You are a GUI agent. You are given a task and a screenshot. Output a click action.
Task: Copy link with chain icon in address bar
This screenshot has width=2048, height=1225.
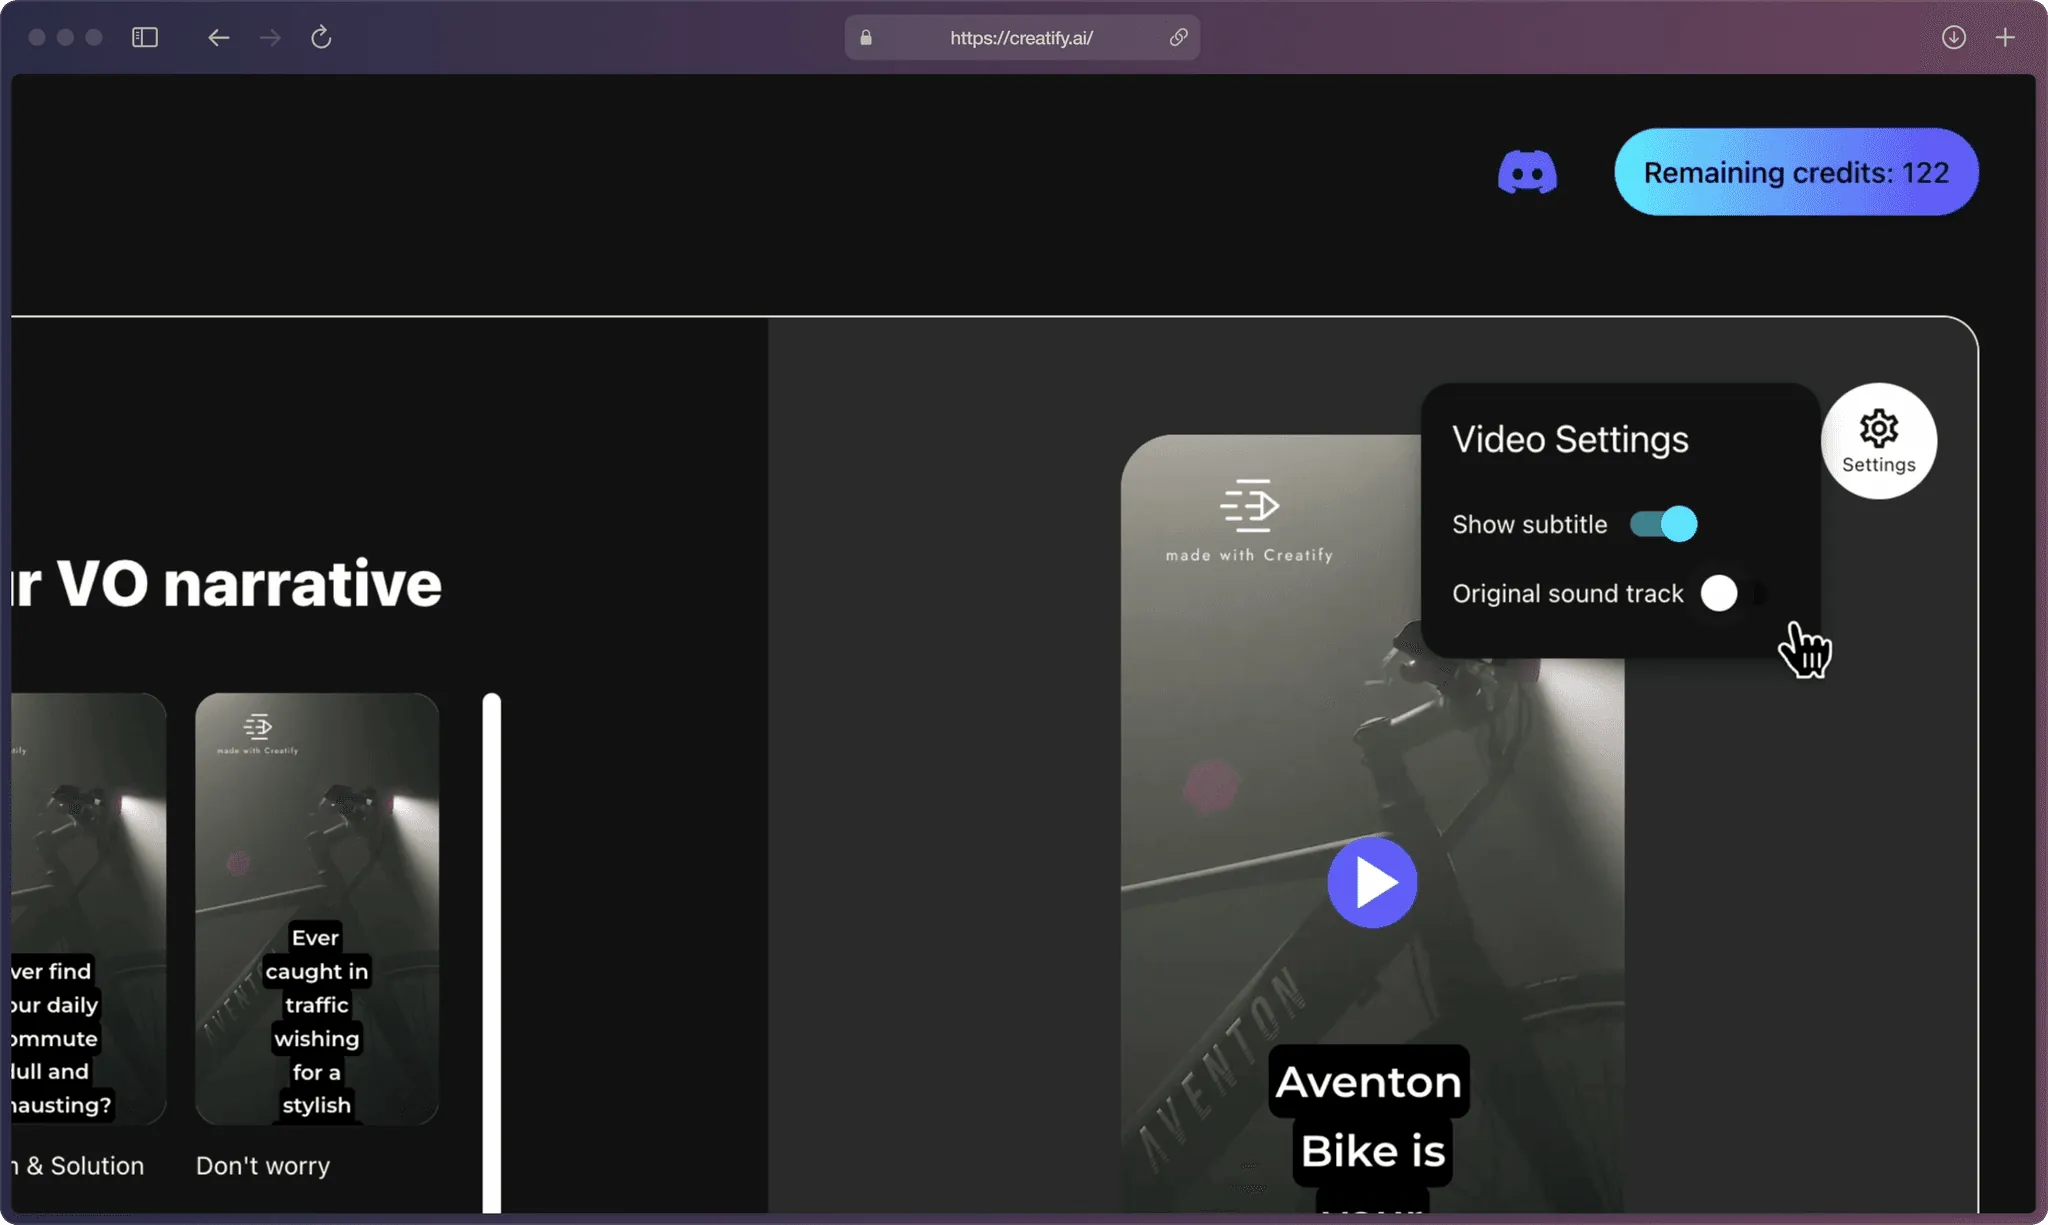click(1178, 37)
